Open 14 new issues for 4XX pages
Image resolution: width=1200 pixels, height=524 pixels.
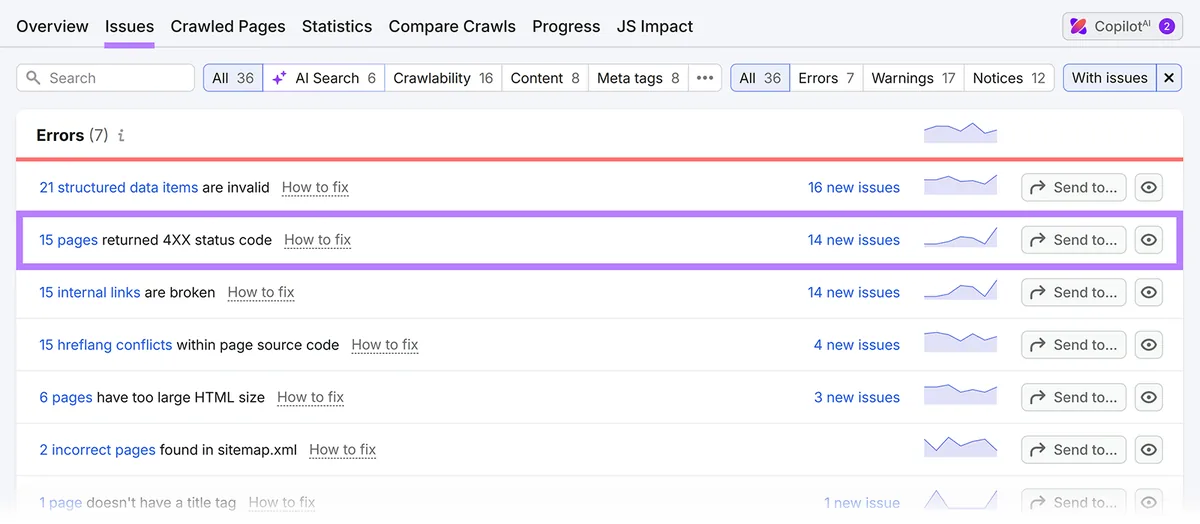[x=854, y=240]
